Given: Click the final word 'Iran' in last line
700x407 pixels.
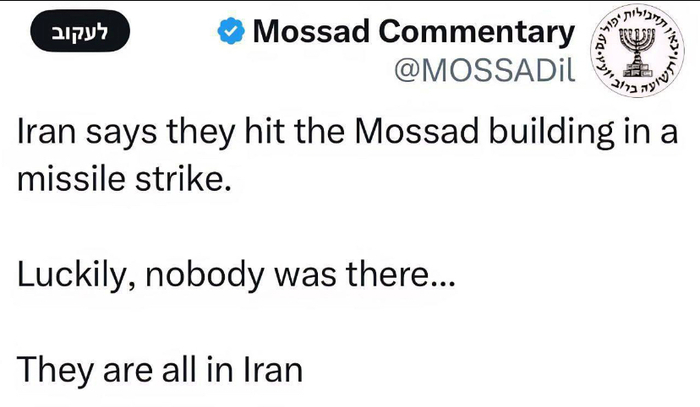Looking at the screenshot, I should (x=273, y=370).
